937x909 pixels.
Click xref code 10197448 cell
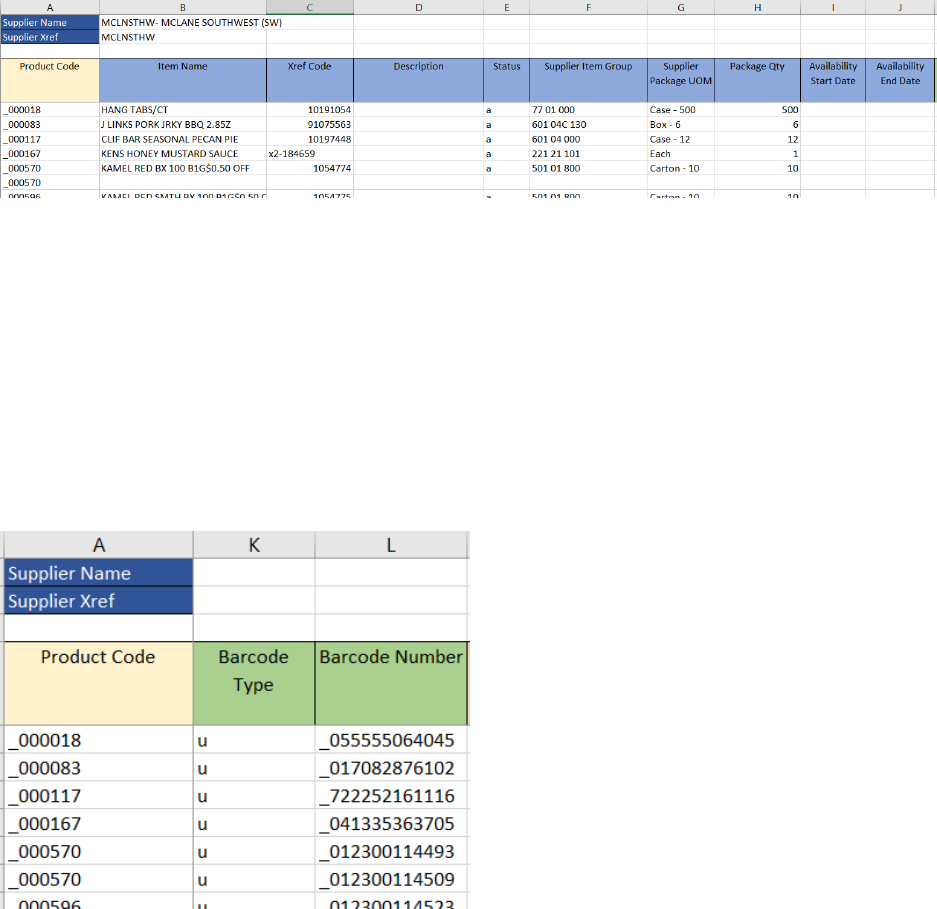tap(310, 139)
